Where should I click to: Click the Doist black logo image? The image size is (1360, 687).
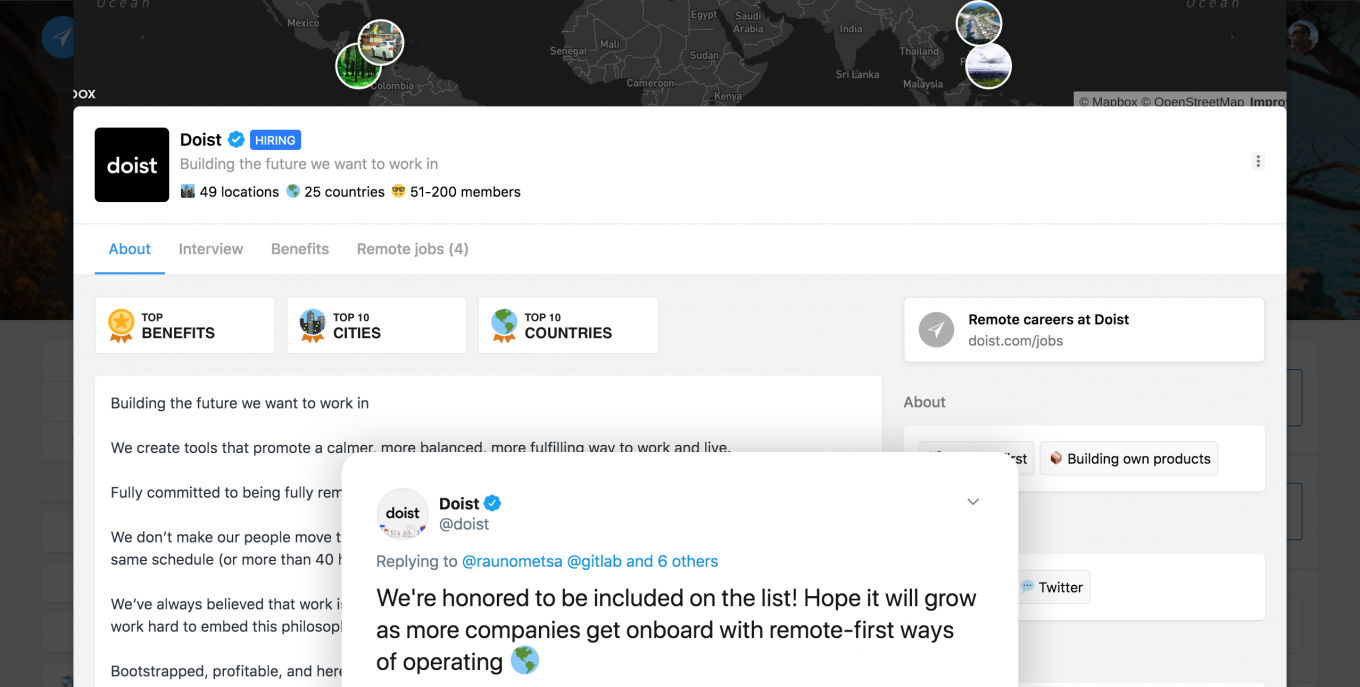tap(132, 165)
